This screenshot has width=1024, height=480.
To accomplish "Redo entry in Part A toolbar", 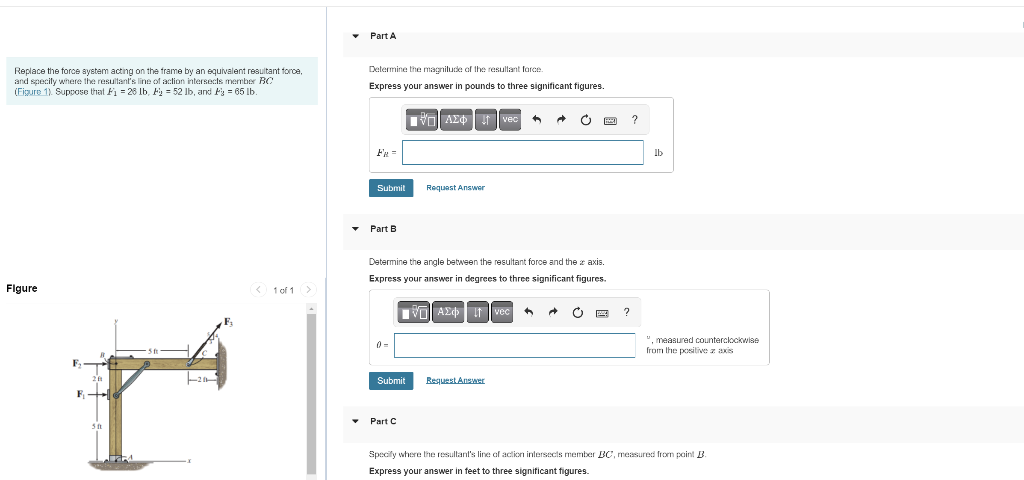I will click(561, 120).
